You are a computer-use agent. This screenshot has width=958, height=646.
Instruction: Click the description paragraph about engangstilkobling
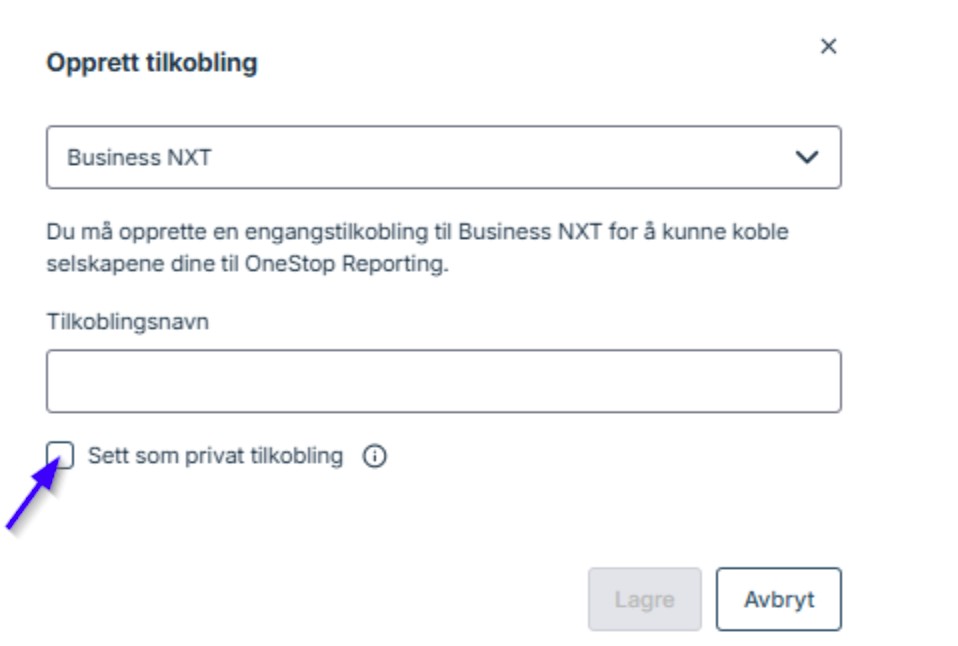tap(417, 250)
